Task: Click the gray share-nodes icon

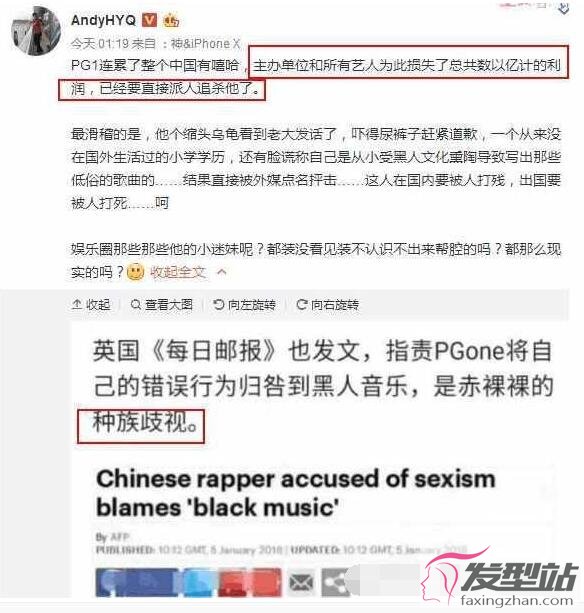Action: point(334,583)
